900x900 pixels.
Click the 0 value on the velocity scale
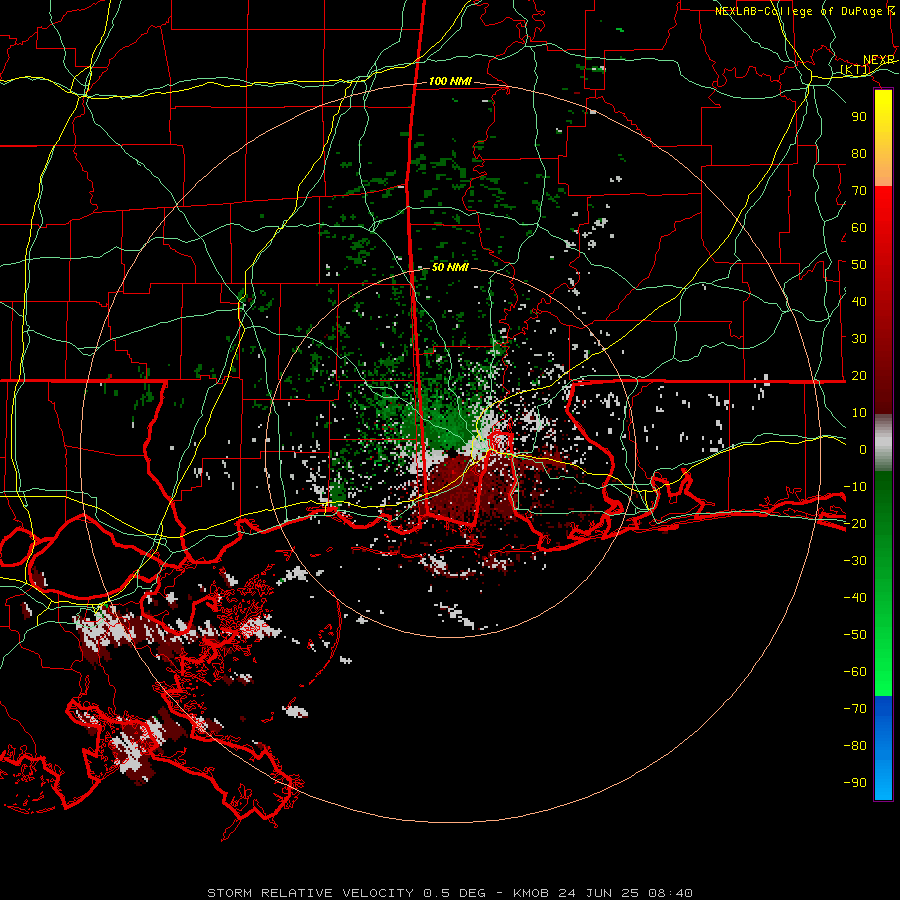(x=863, y=450)
